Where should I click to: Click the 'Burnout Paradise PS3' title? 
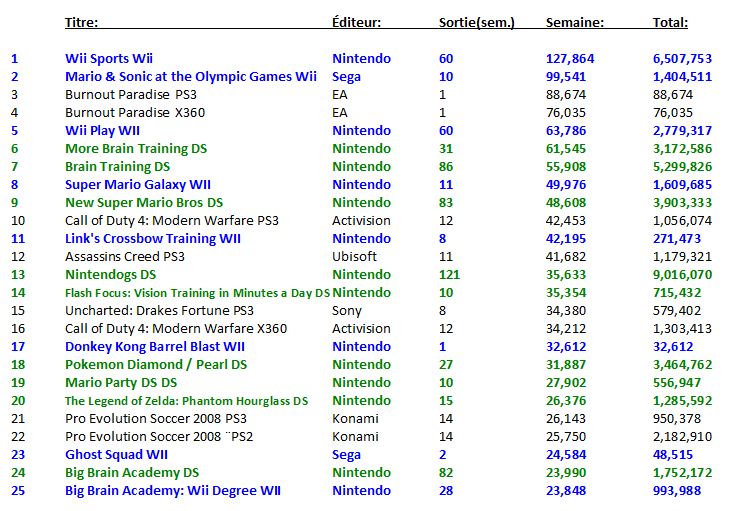[131, 95]
